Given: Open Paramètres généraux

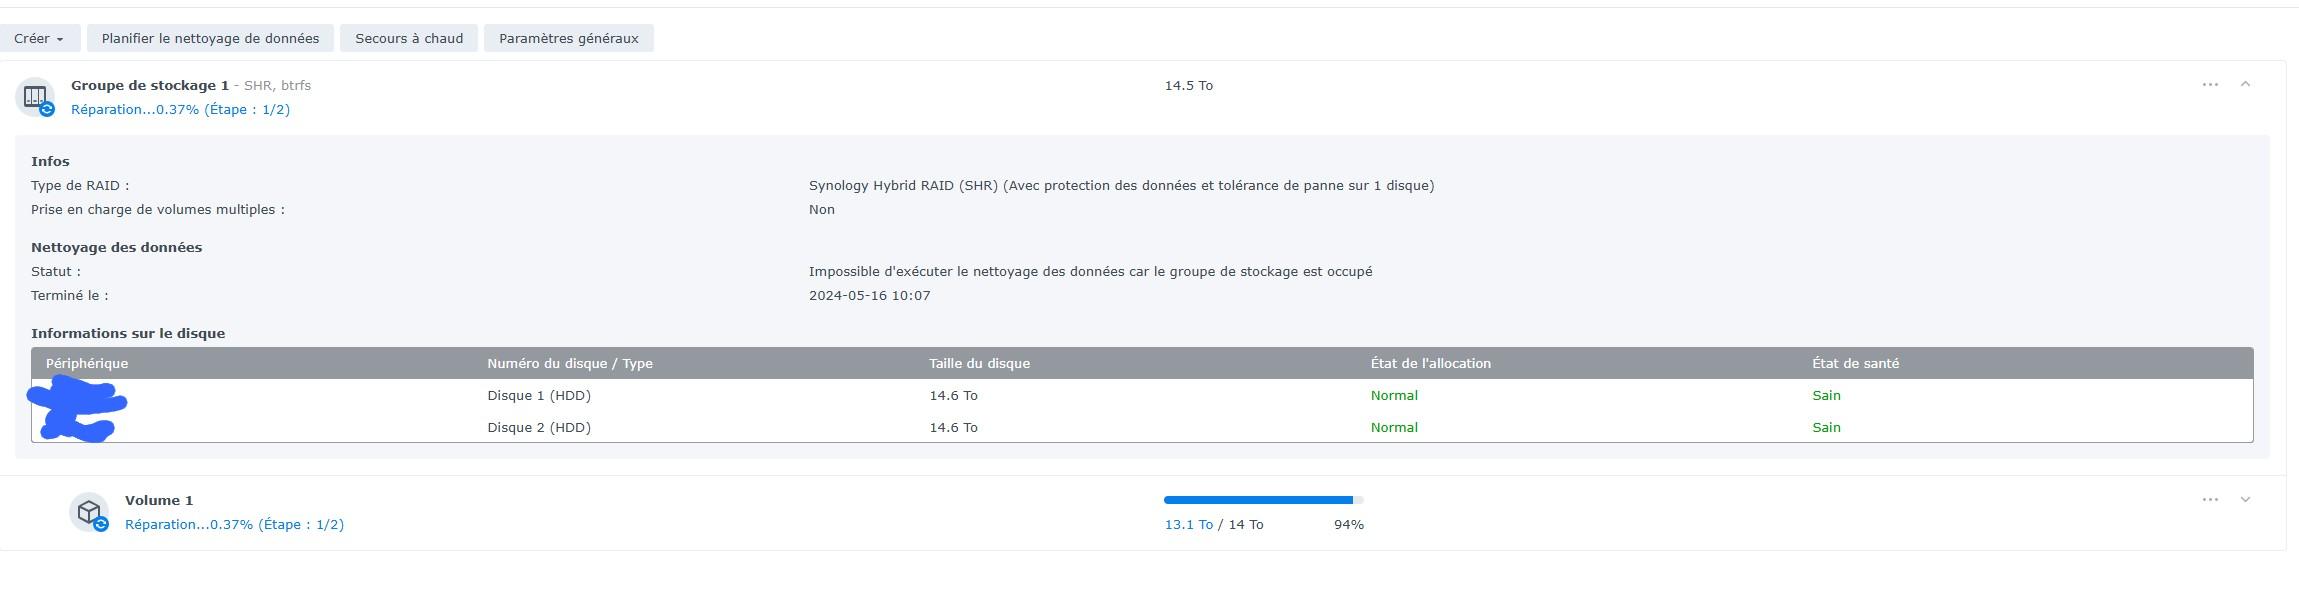Looking at the screenshot, I should tap(568, 39).
